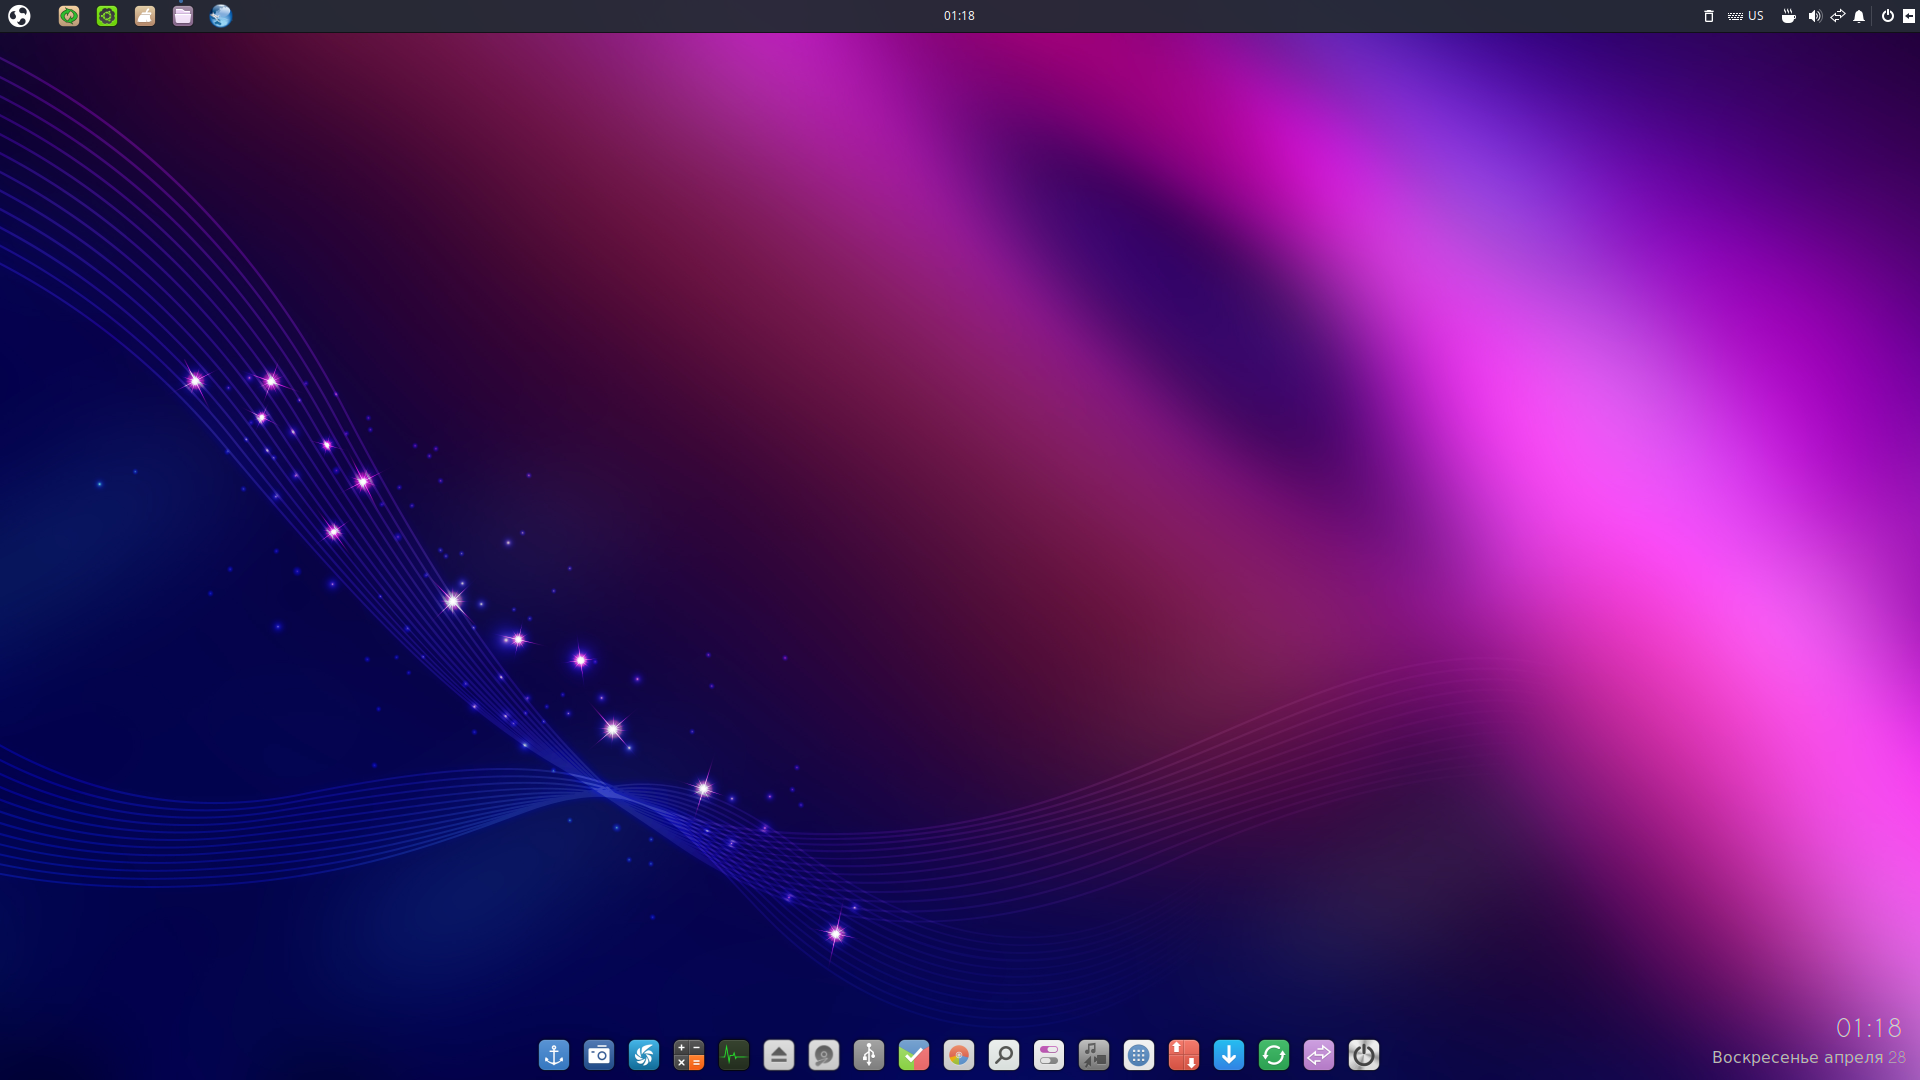Launch the globe web browser from top panel
Screen dimensions: 1920x1080
[220, 16]
